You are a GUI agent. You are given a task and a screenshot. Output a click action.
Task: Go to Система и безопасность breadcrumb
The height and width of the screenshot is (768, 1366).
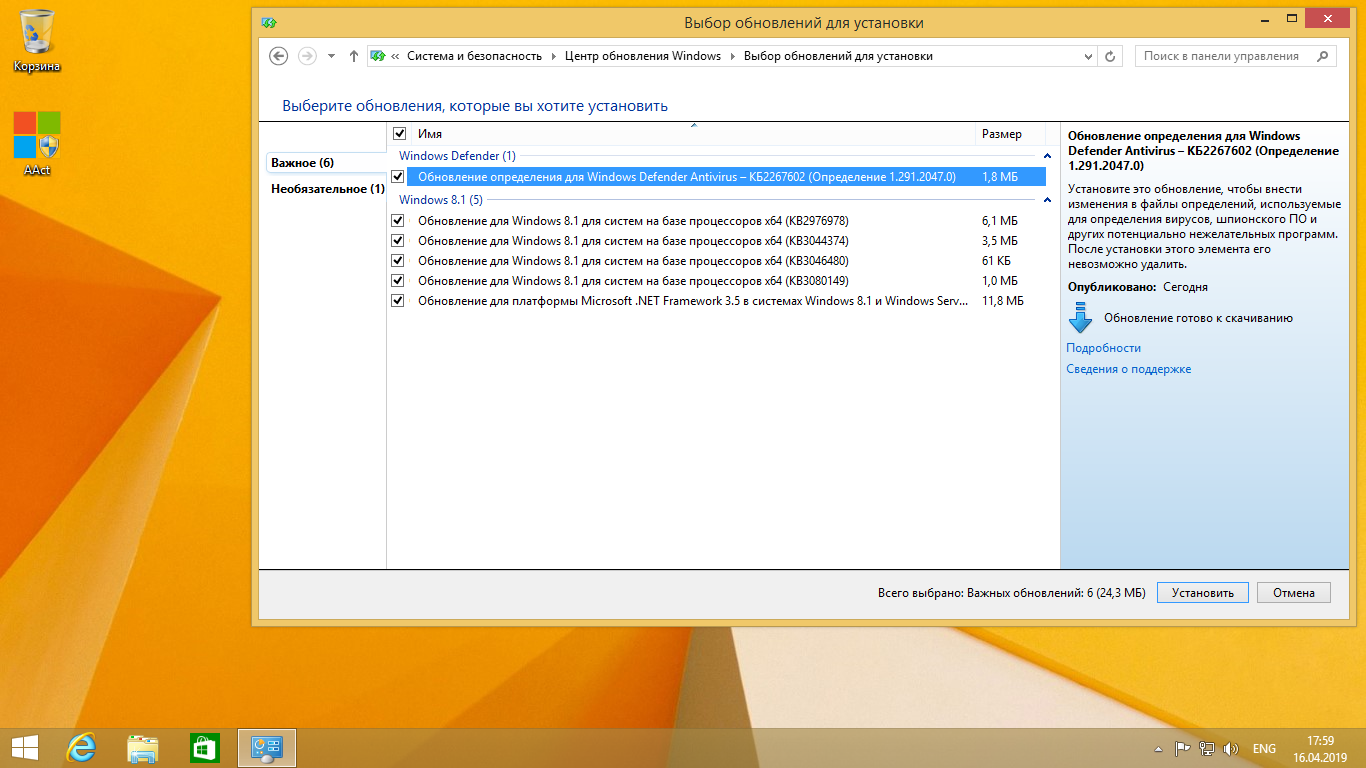point(474,56)
